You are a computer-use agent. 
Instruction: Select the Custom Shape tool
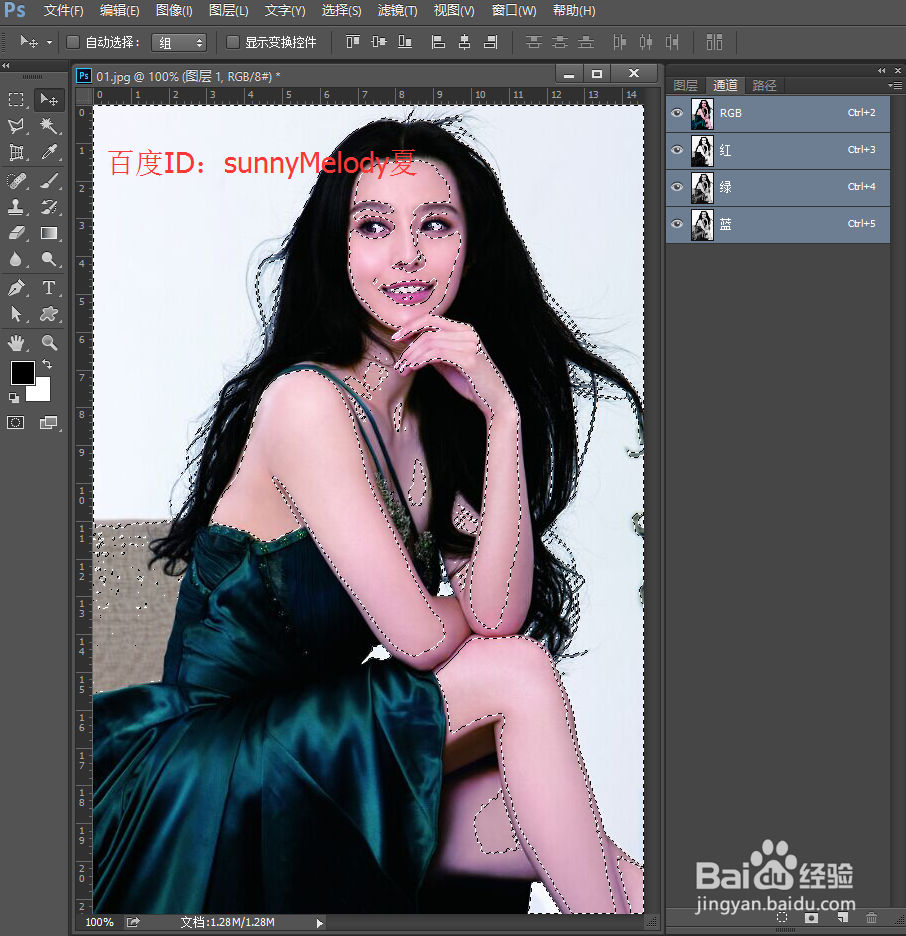(x=48, y=314)
